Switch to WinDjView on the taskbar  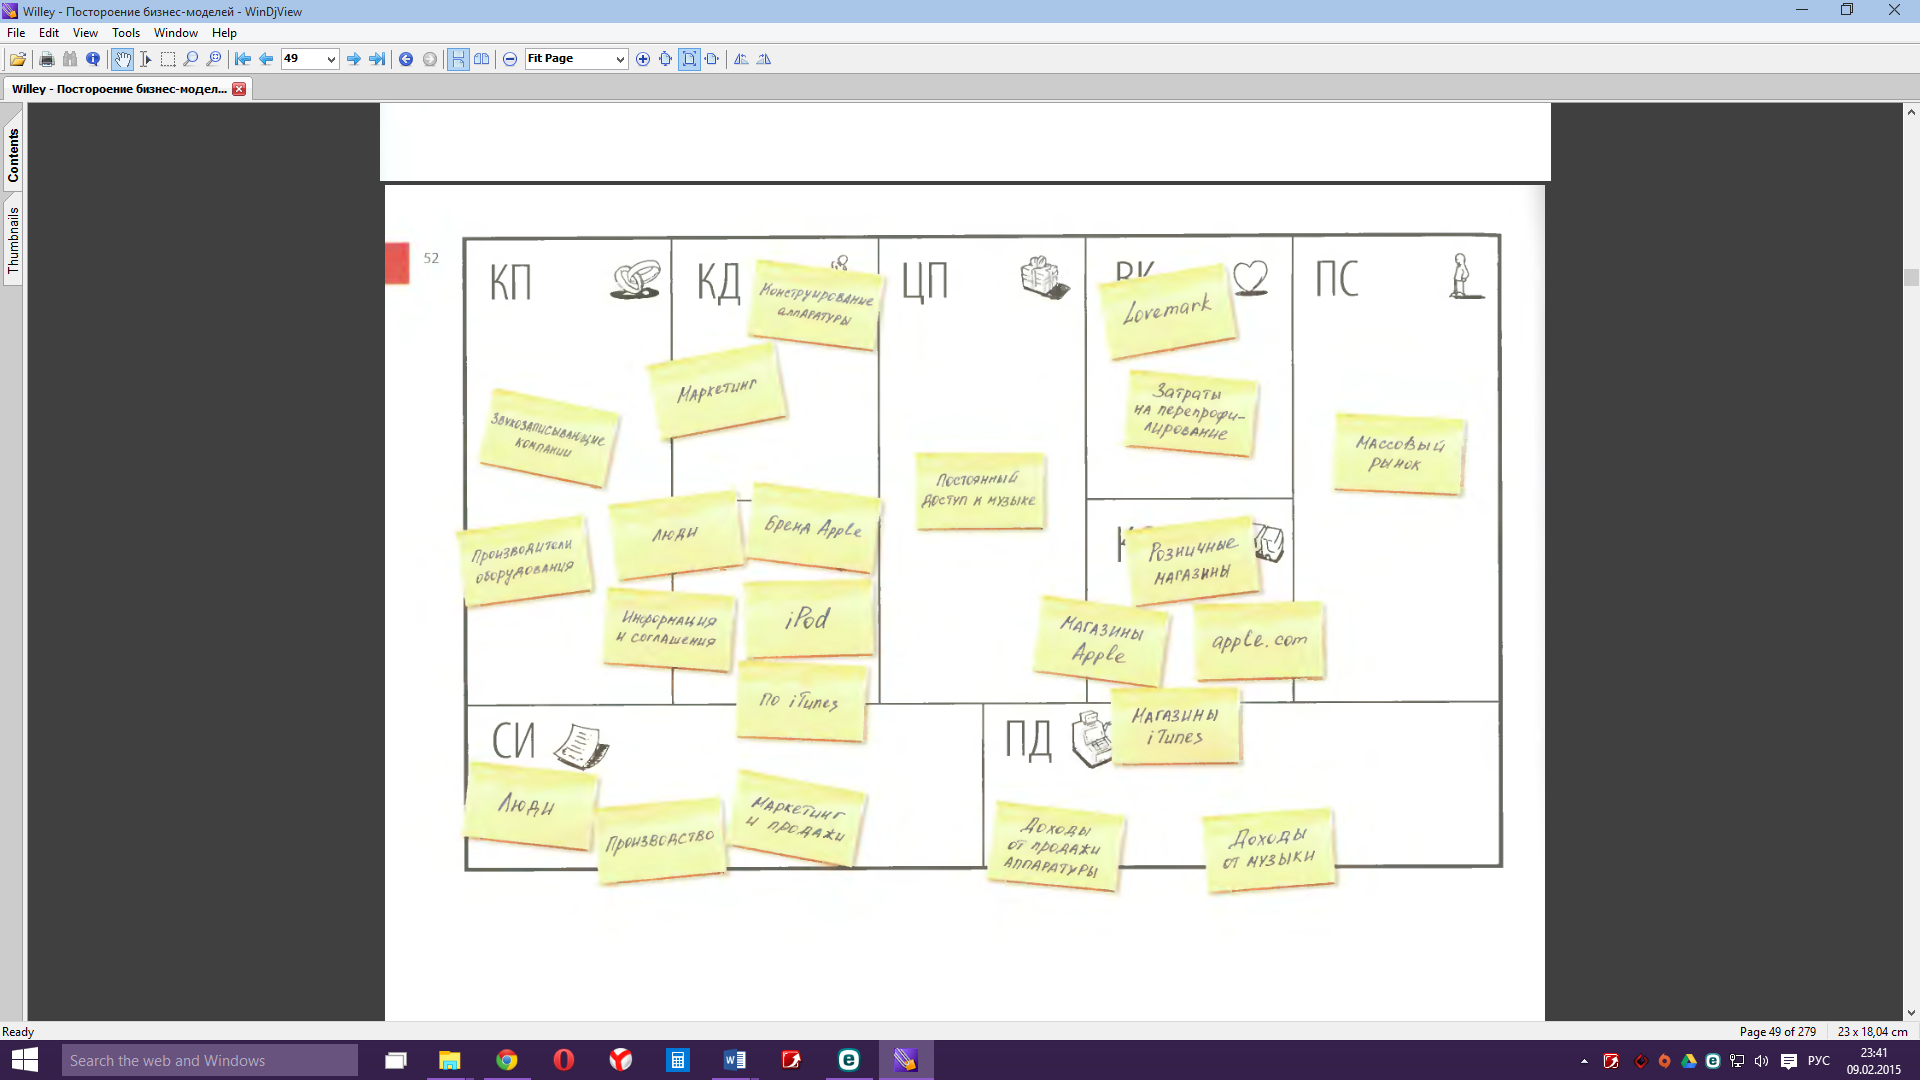tap(906, 1060)
